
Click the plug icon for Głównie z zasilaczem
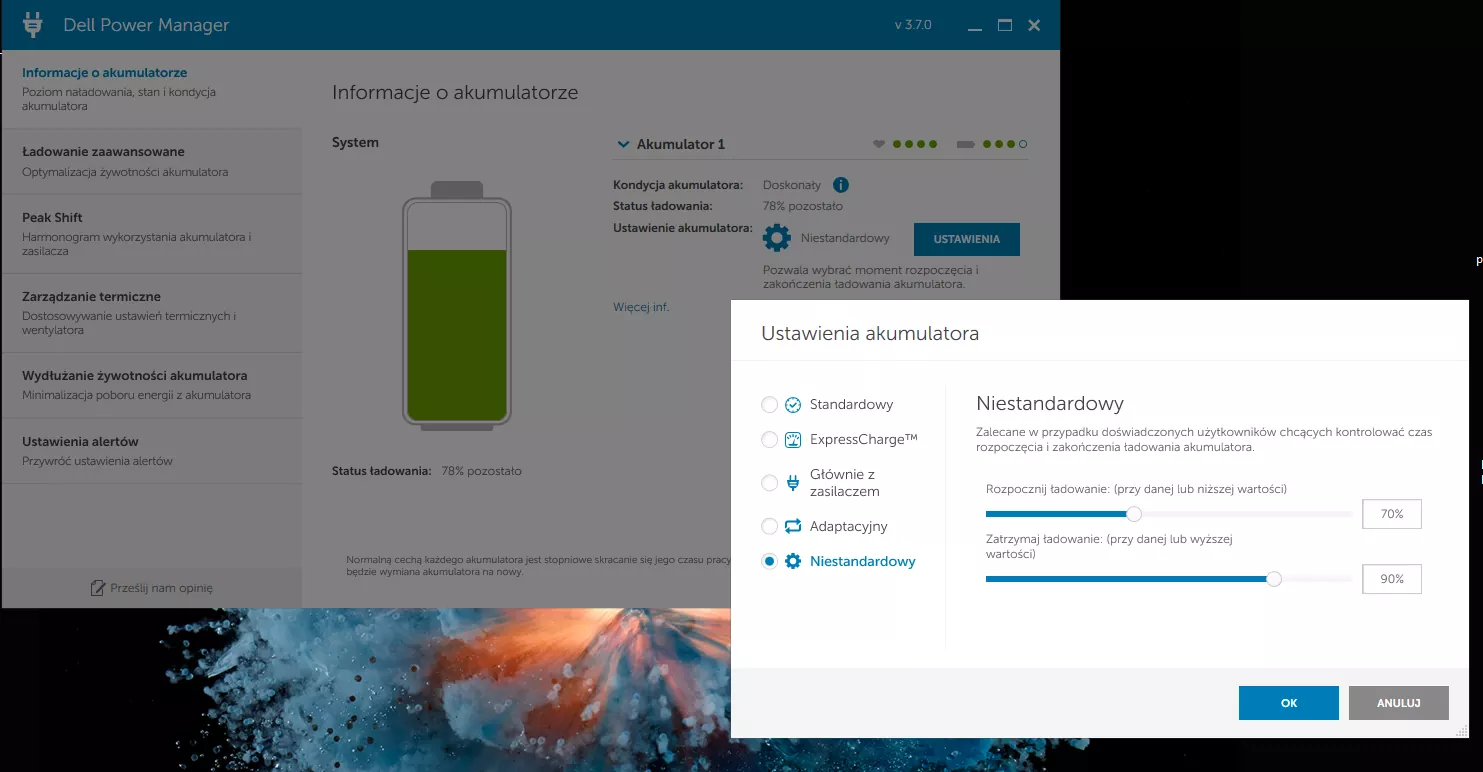click(x=793, y=483)
